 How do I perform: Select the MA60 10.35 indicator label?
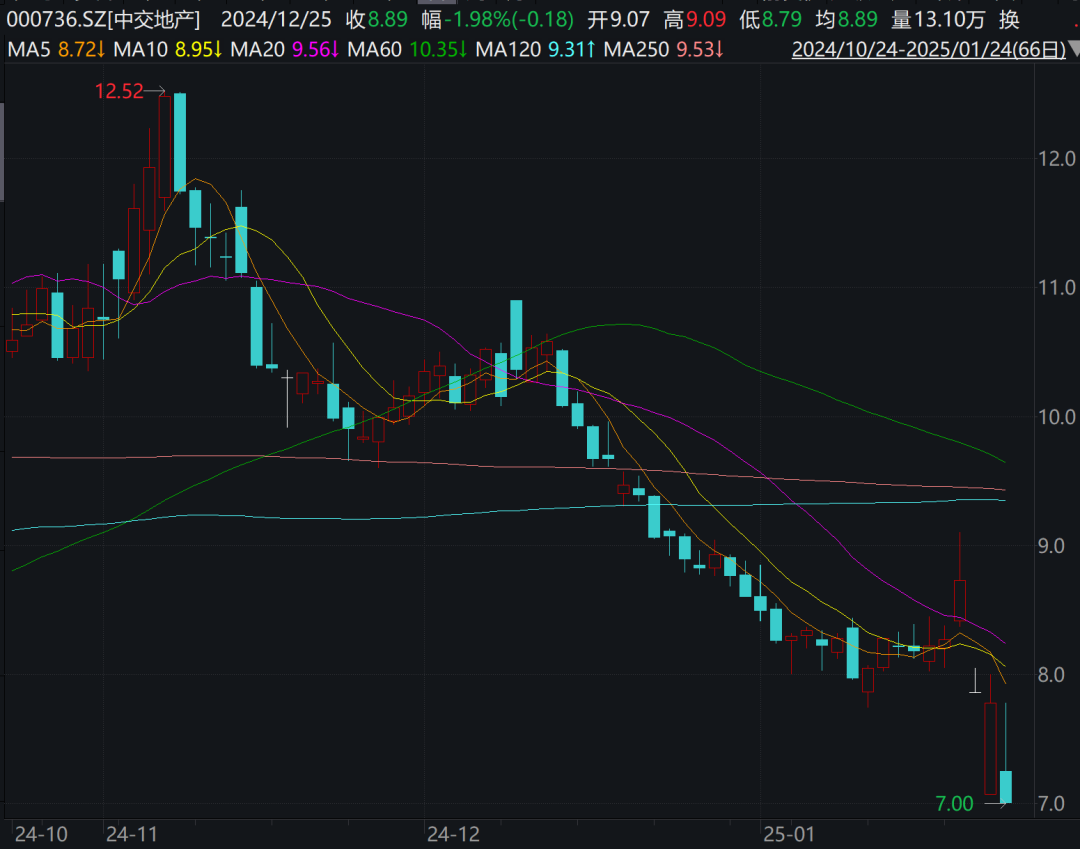click(407, 50)
